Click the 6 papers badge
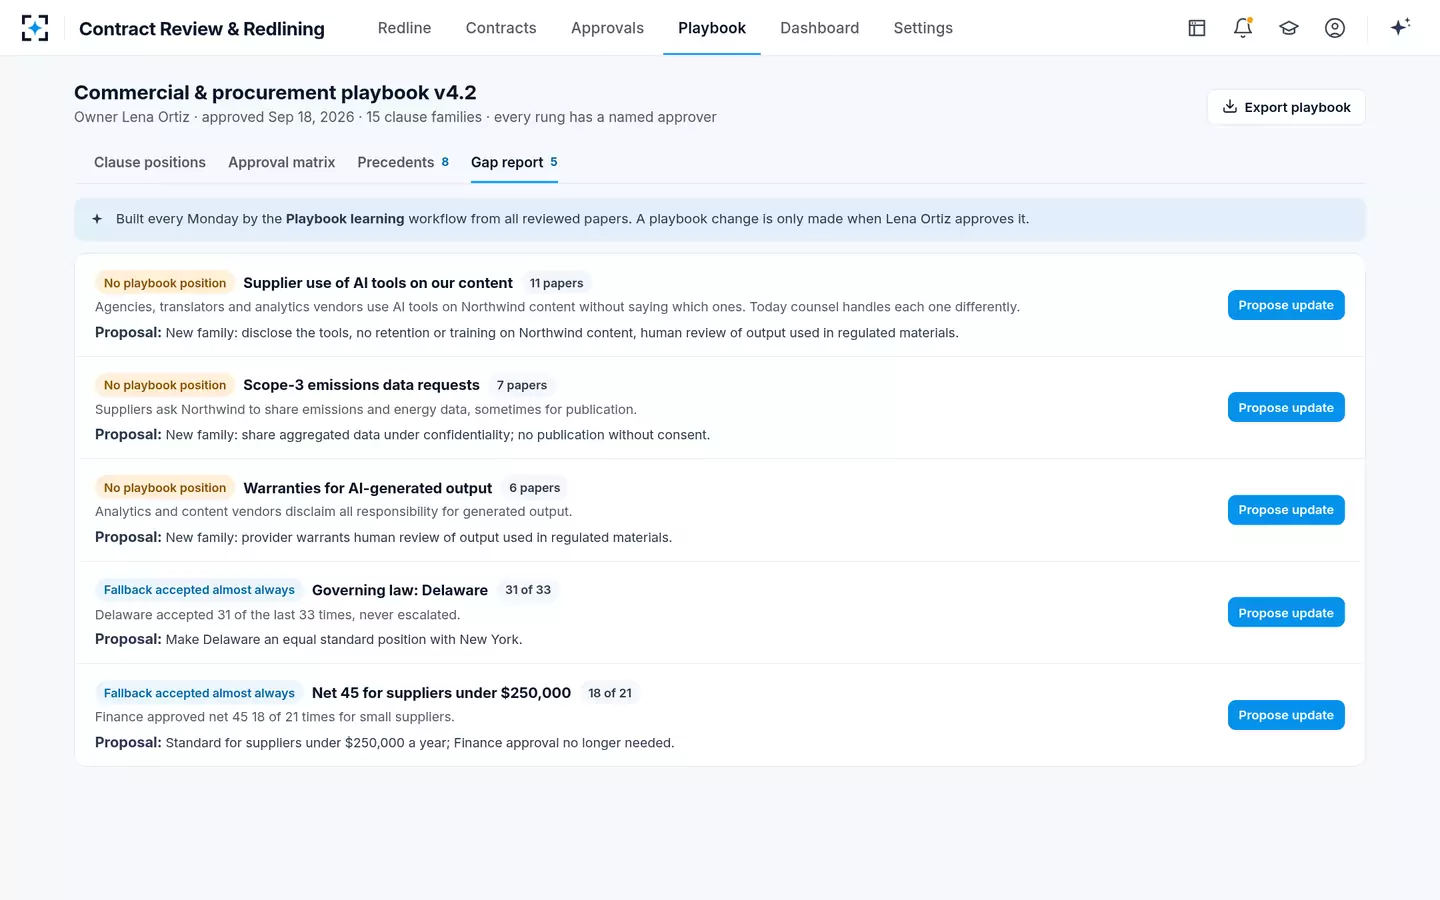 click(x=535, y=488)
